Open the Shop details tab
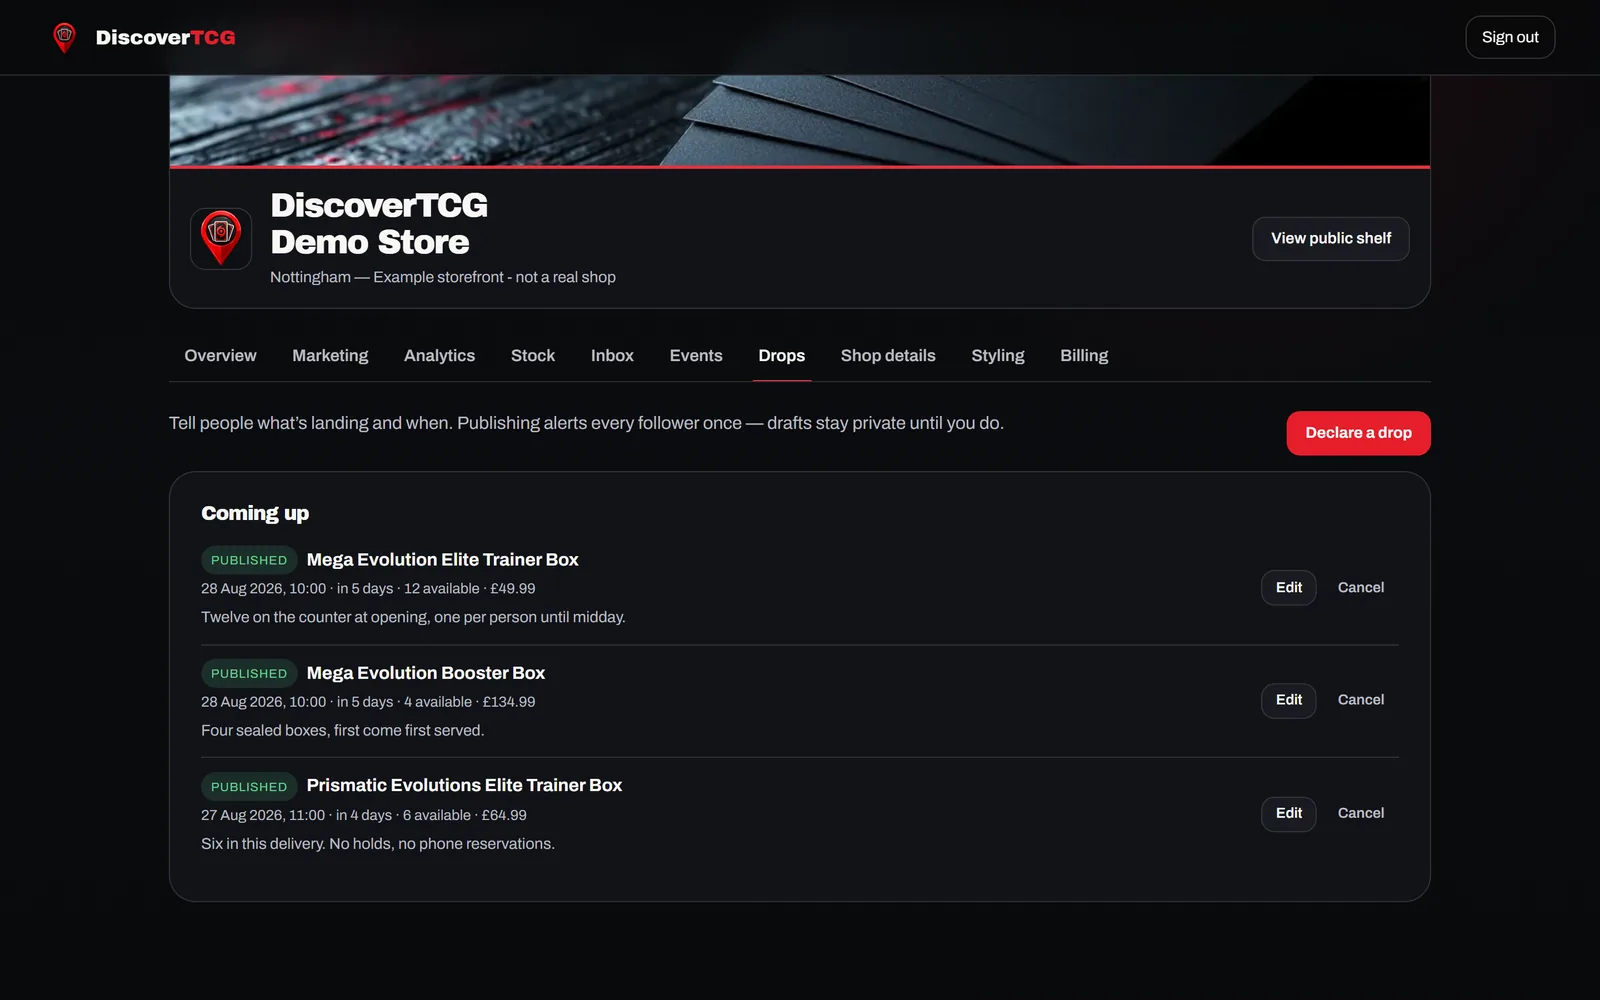1600x1000 pixels. click(x=888, y=356)
